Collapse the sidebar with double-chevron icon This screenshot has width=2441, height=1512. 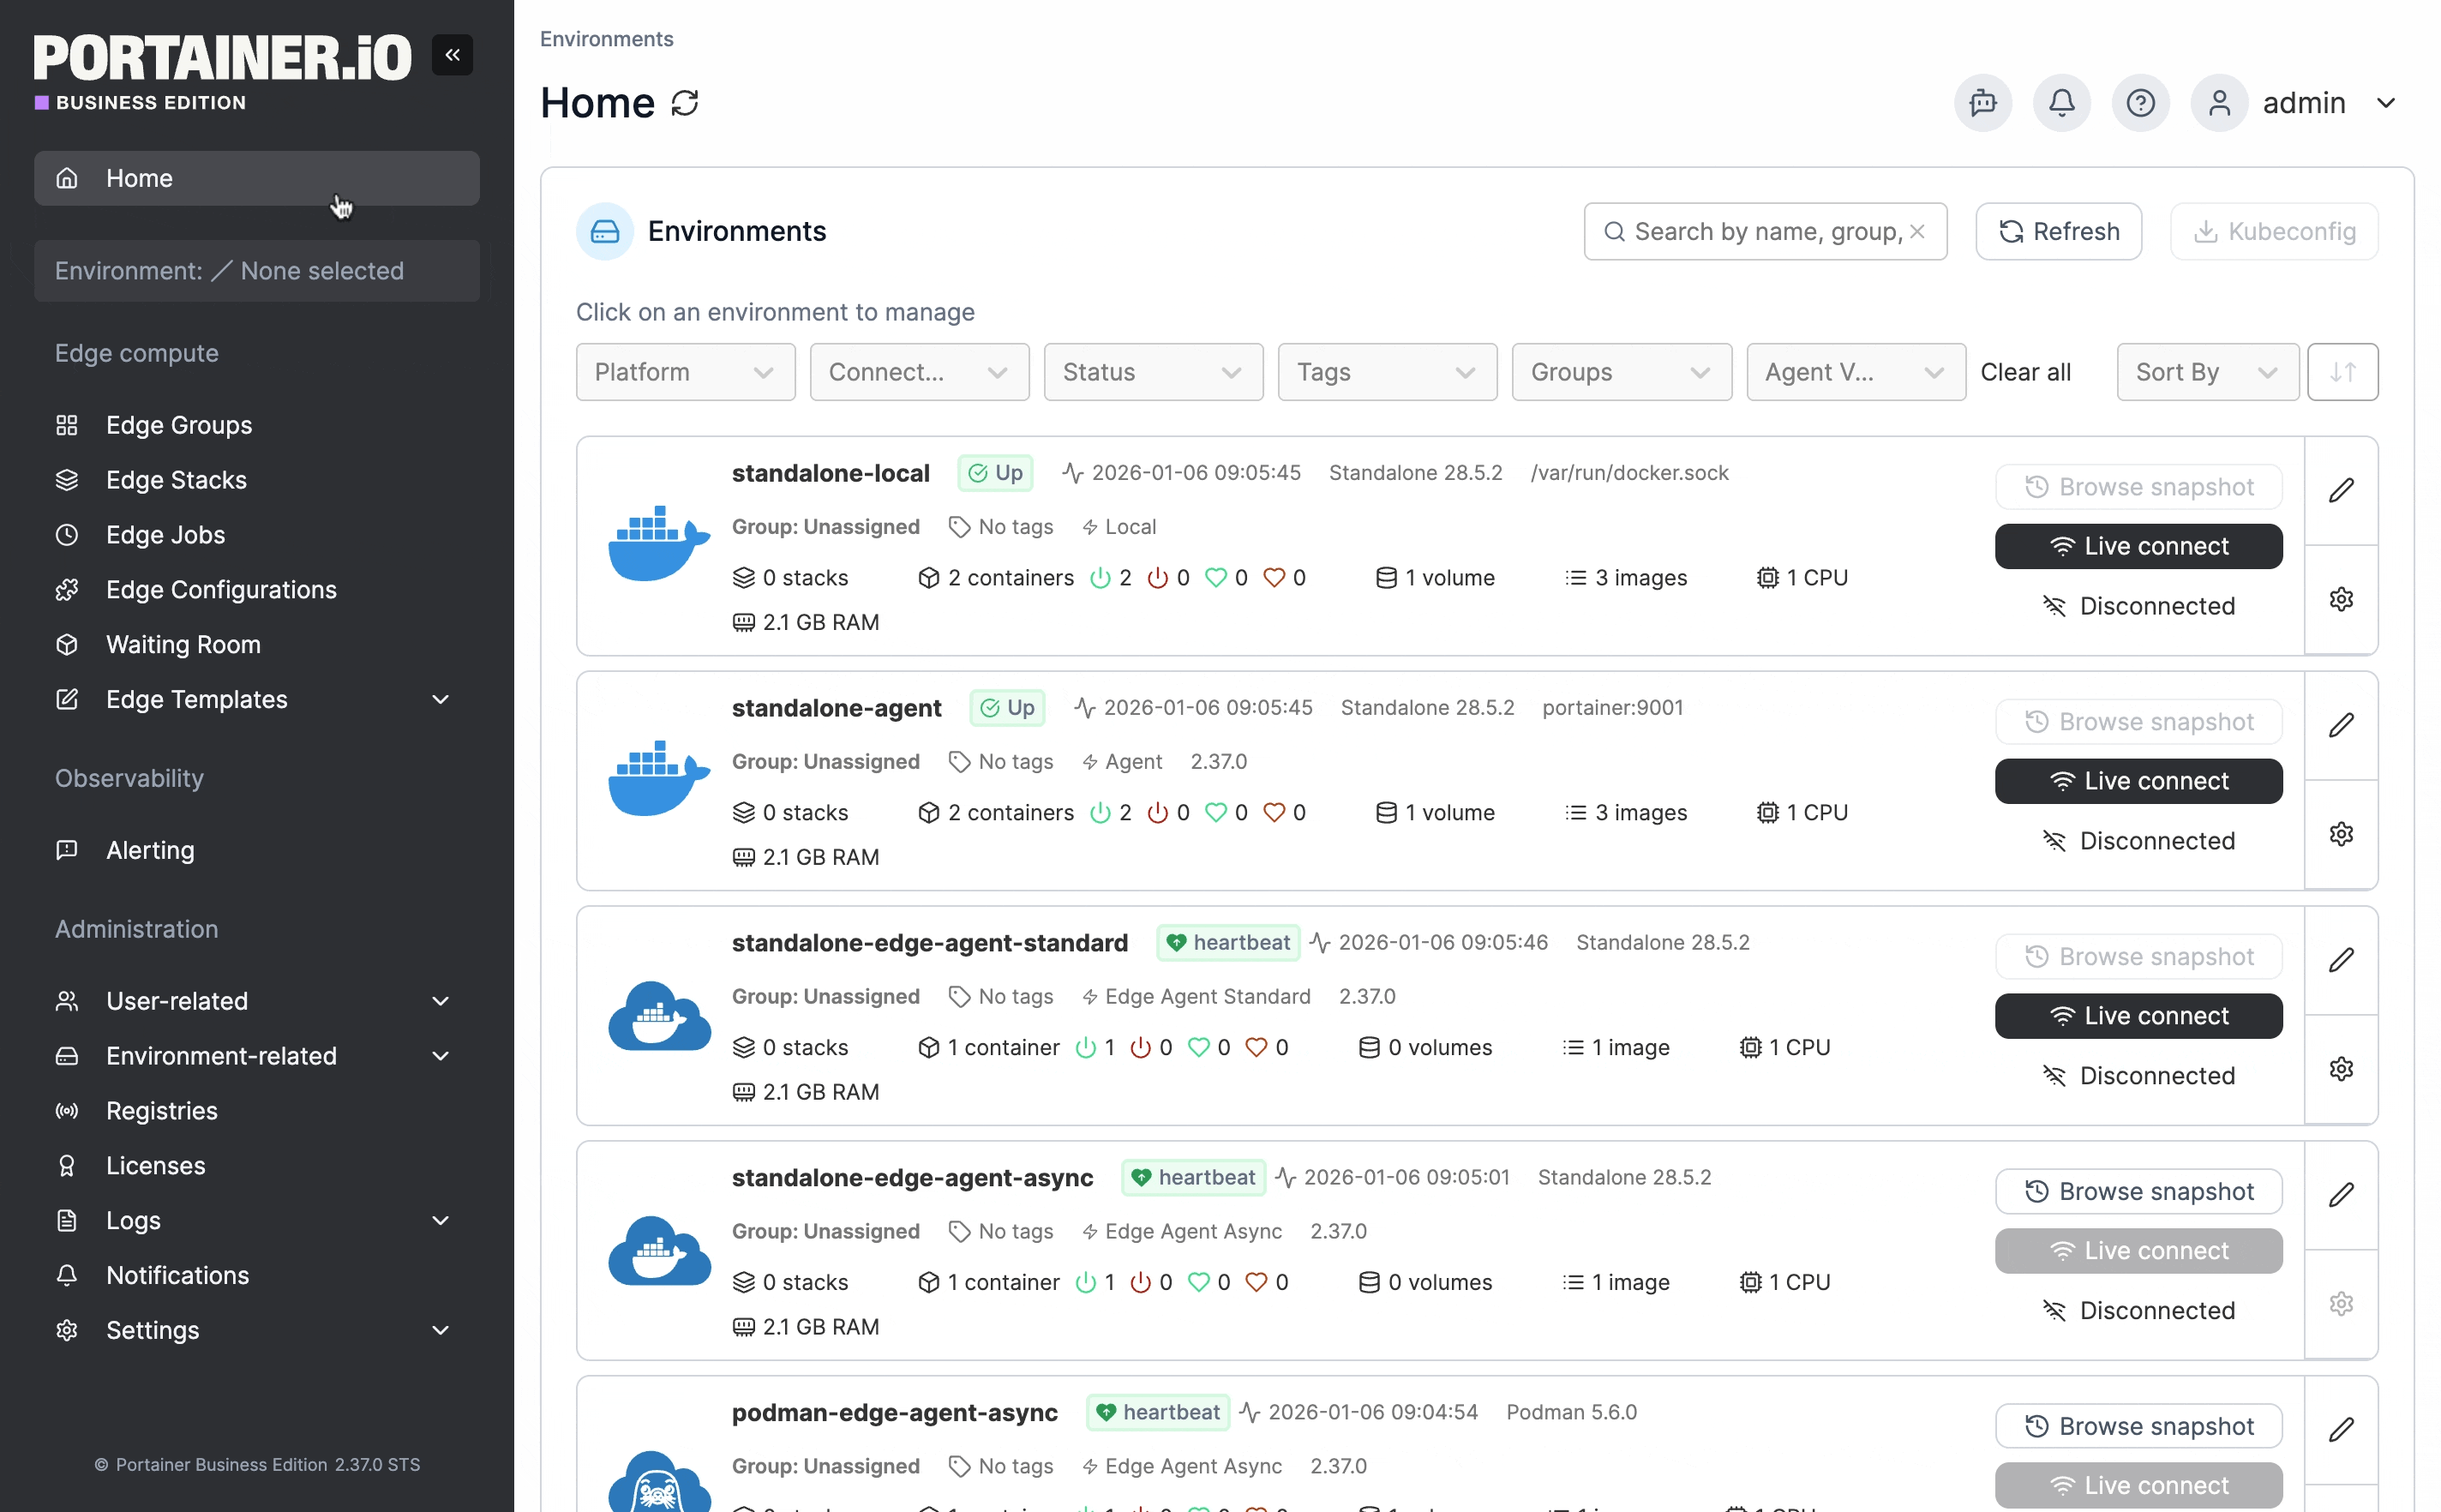point(452,55)
